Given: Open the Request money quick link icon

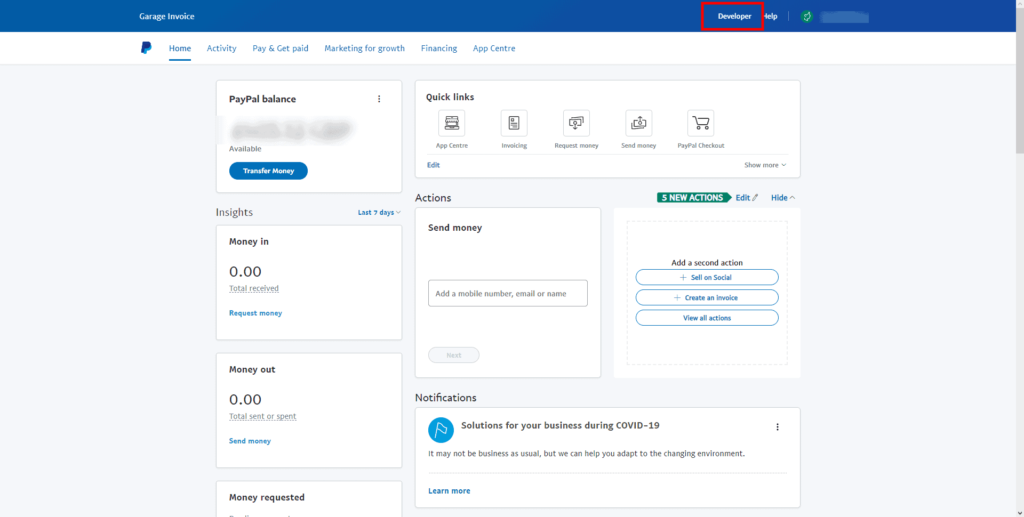Looking at the screenshot, I should pos(576,123).
